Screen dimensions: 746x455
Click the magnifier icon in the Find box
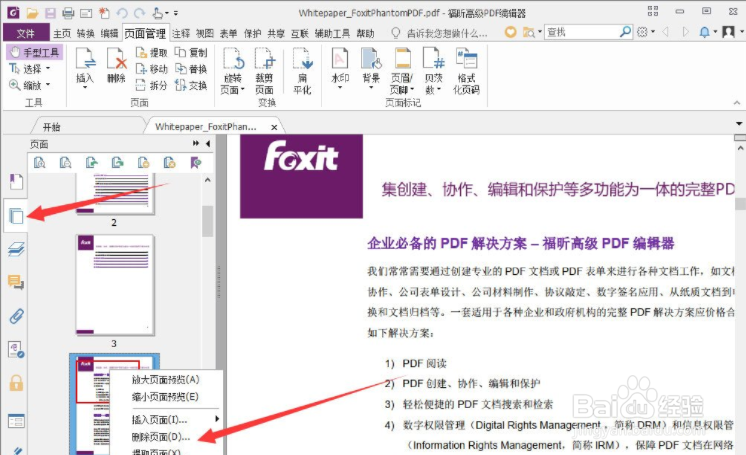tap(626, 31)
